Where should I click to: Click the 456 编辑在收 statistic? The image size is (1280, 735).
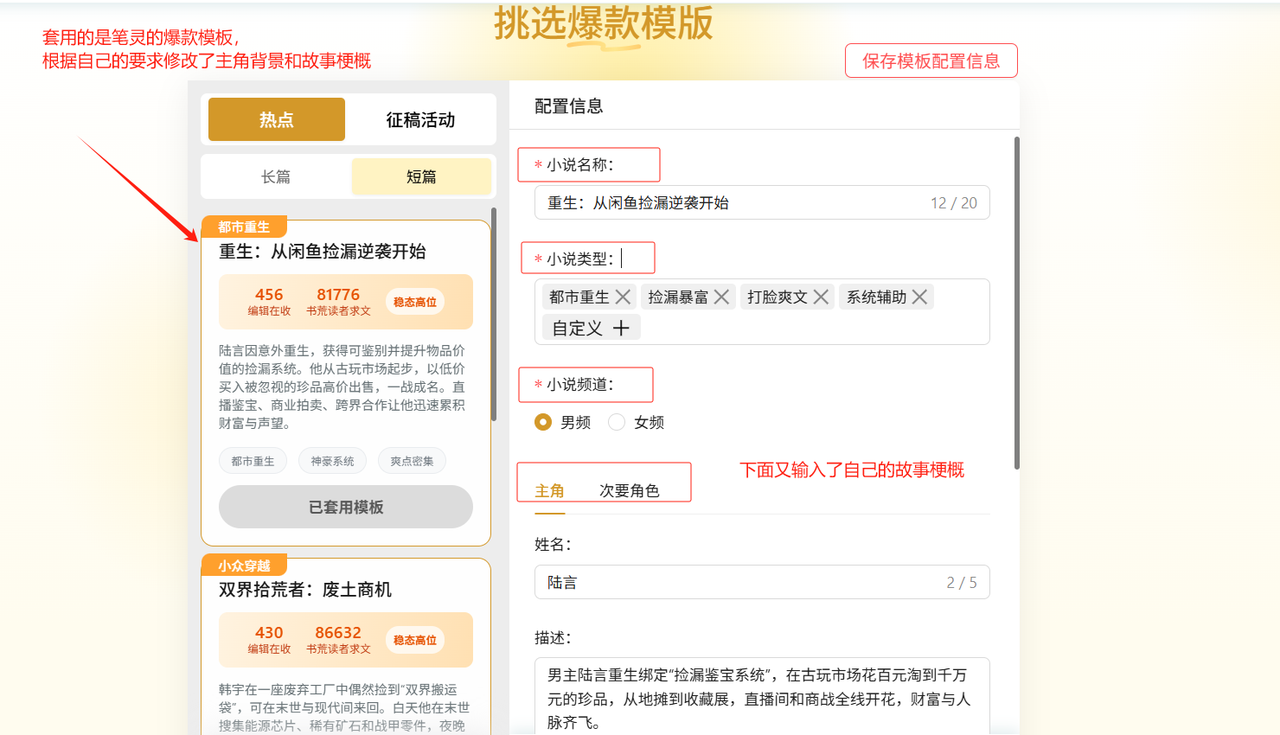point(269,302)
